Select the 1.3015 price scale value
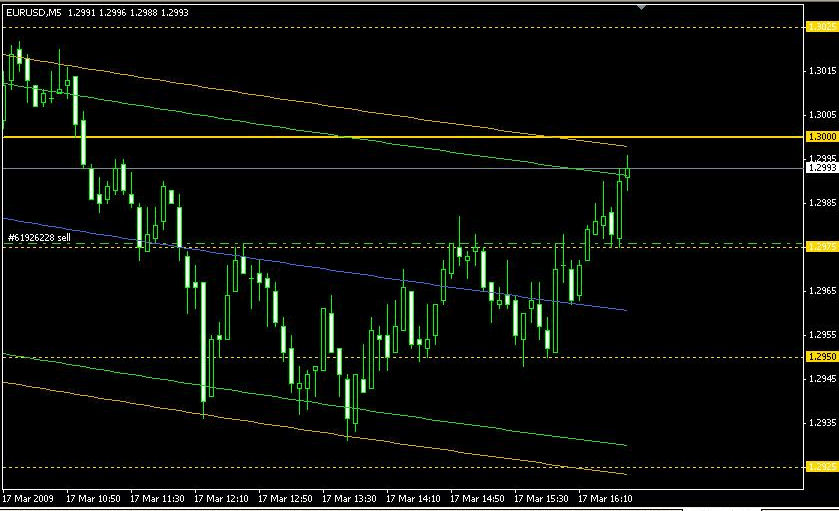Screen dimensions: 839x511 click(822, 71)
